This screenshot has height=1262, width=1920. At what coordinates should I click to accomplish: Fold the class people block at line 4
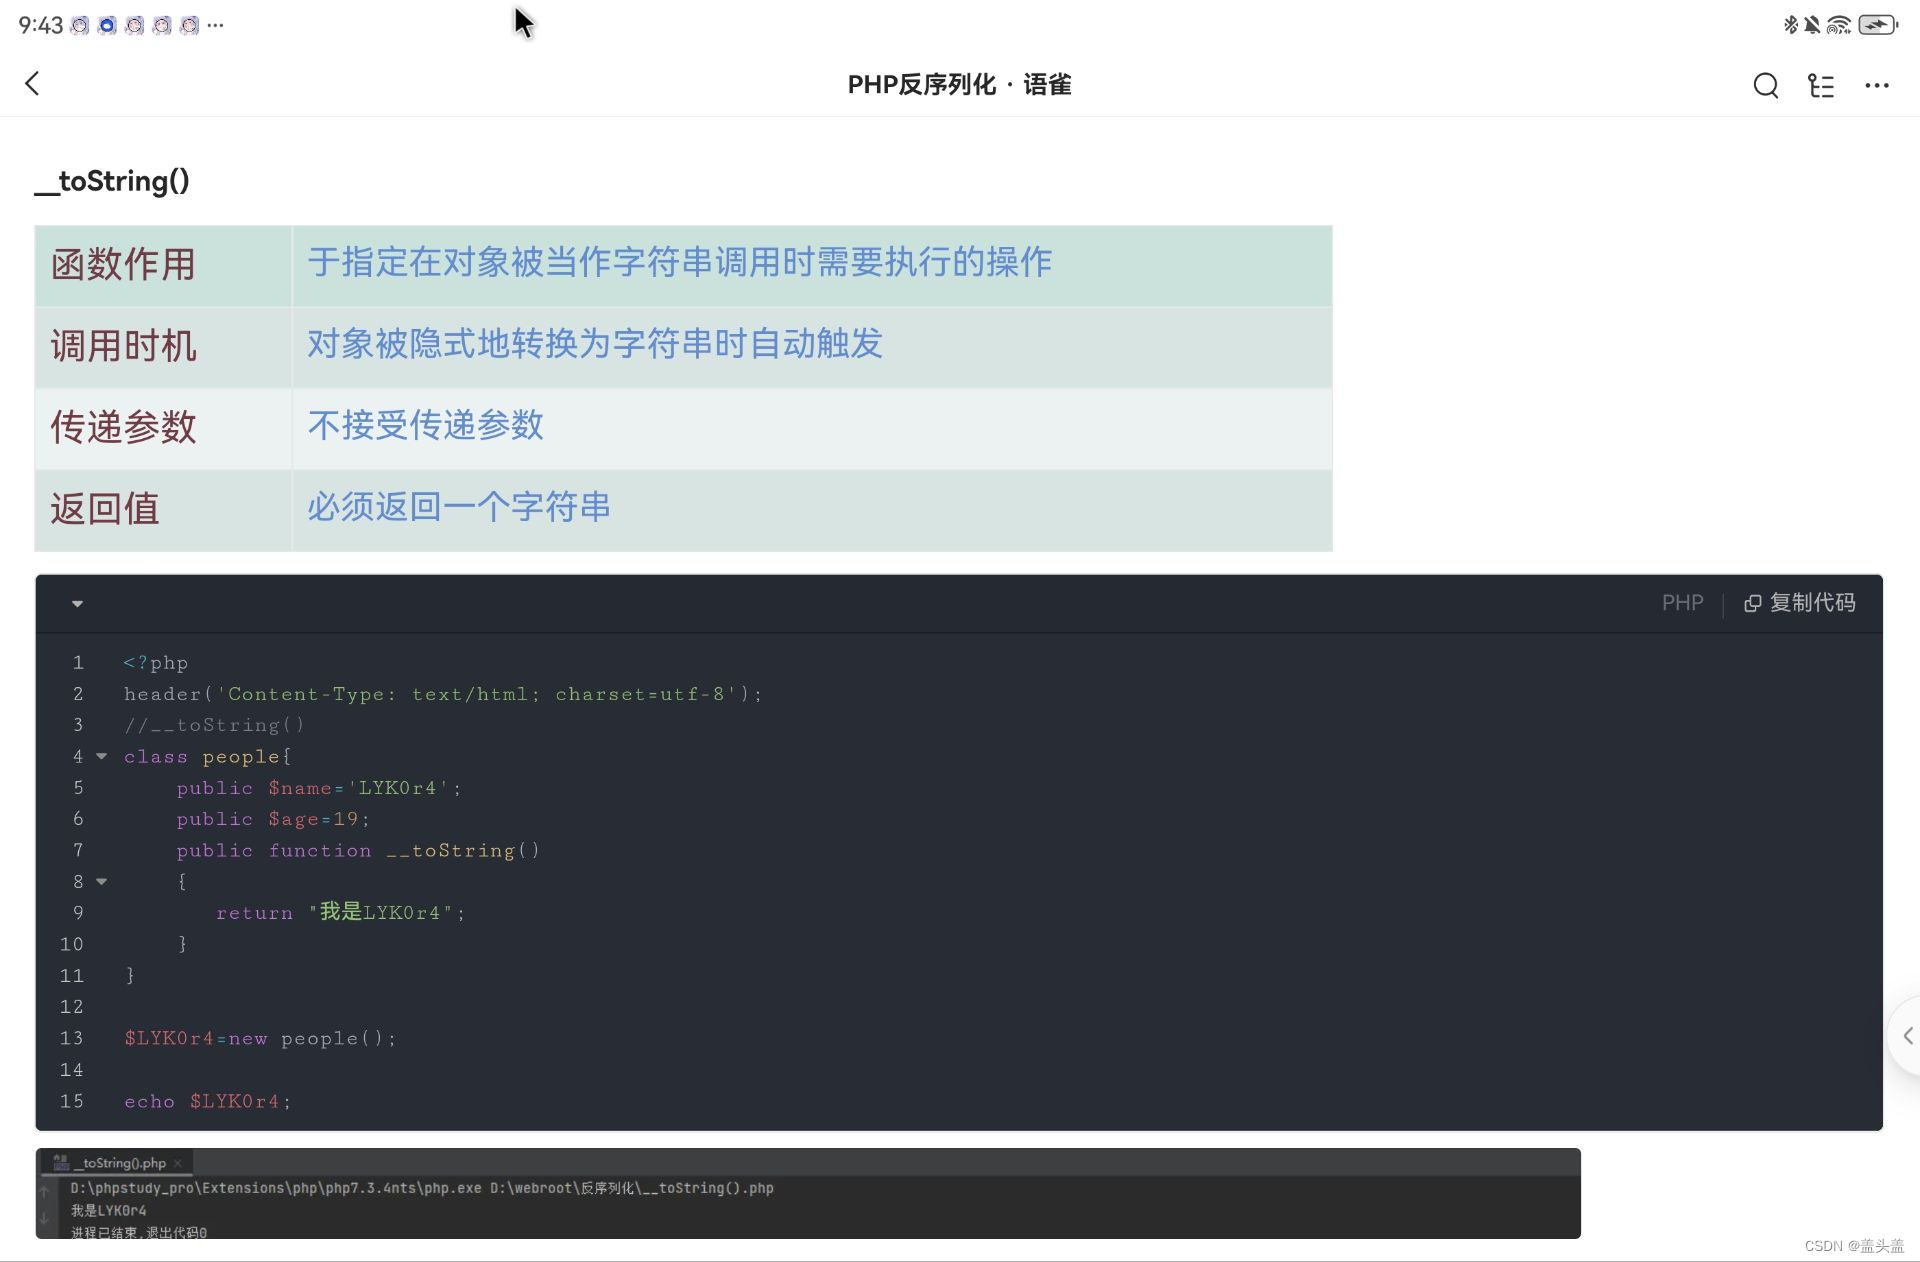pyautogui.click(x=101, y=757)
